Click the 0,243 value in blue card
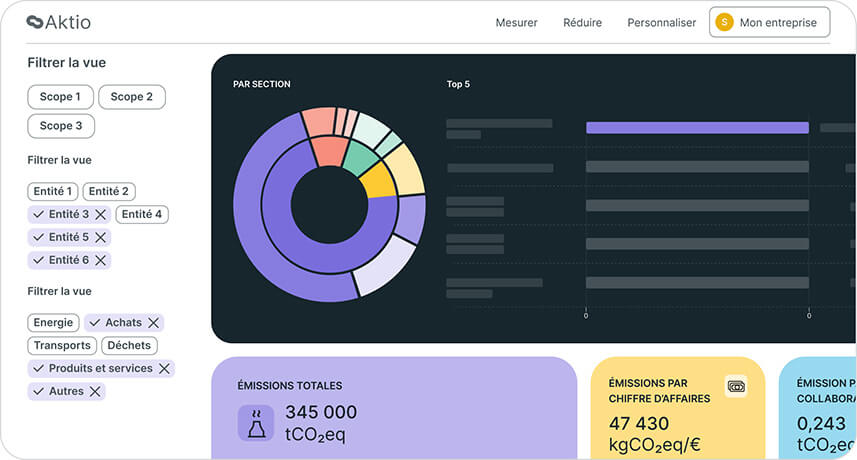 [821, 423]
